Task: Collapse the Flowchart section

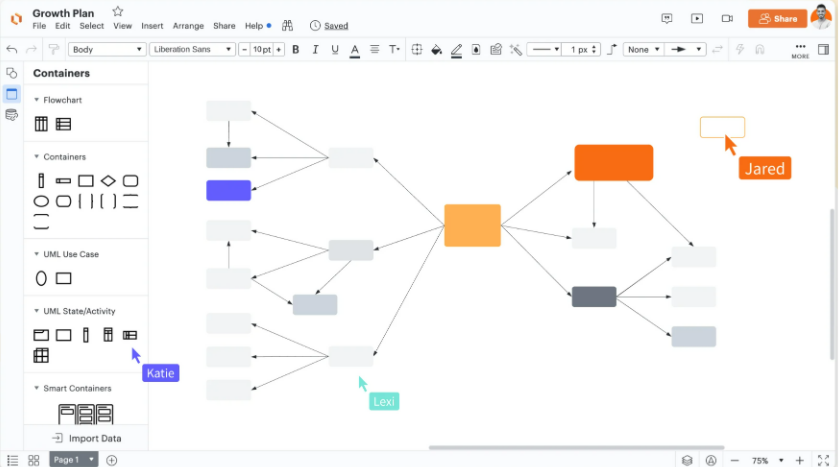Action: 36,100
